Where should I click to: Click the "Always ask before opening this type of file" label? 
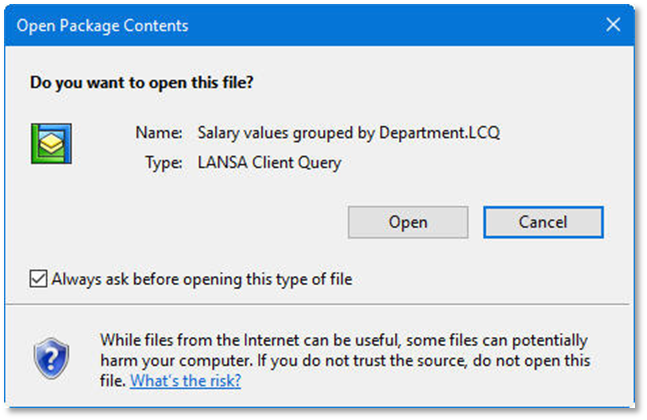[x=201, y=279]
